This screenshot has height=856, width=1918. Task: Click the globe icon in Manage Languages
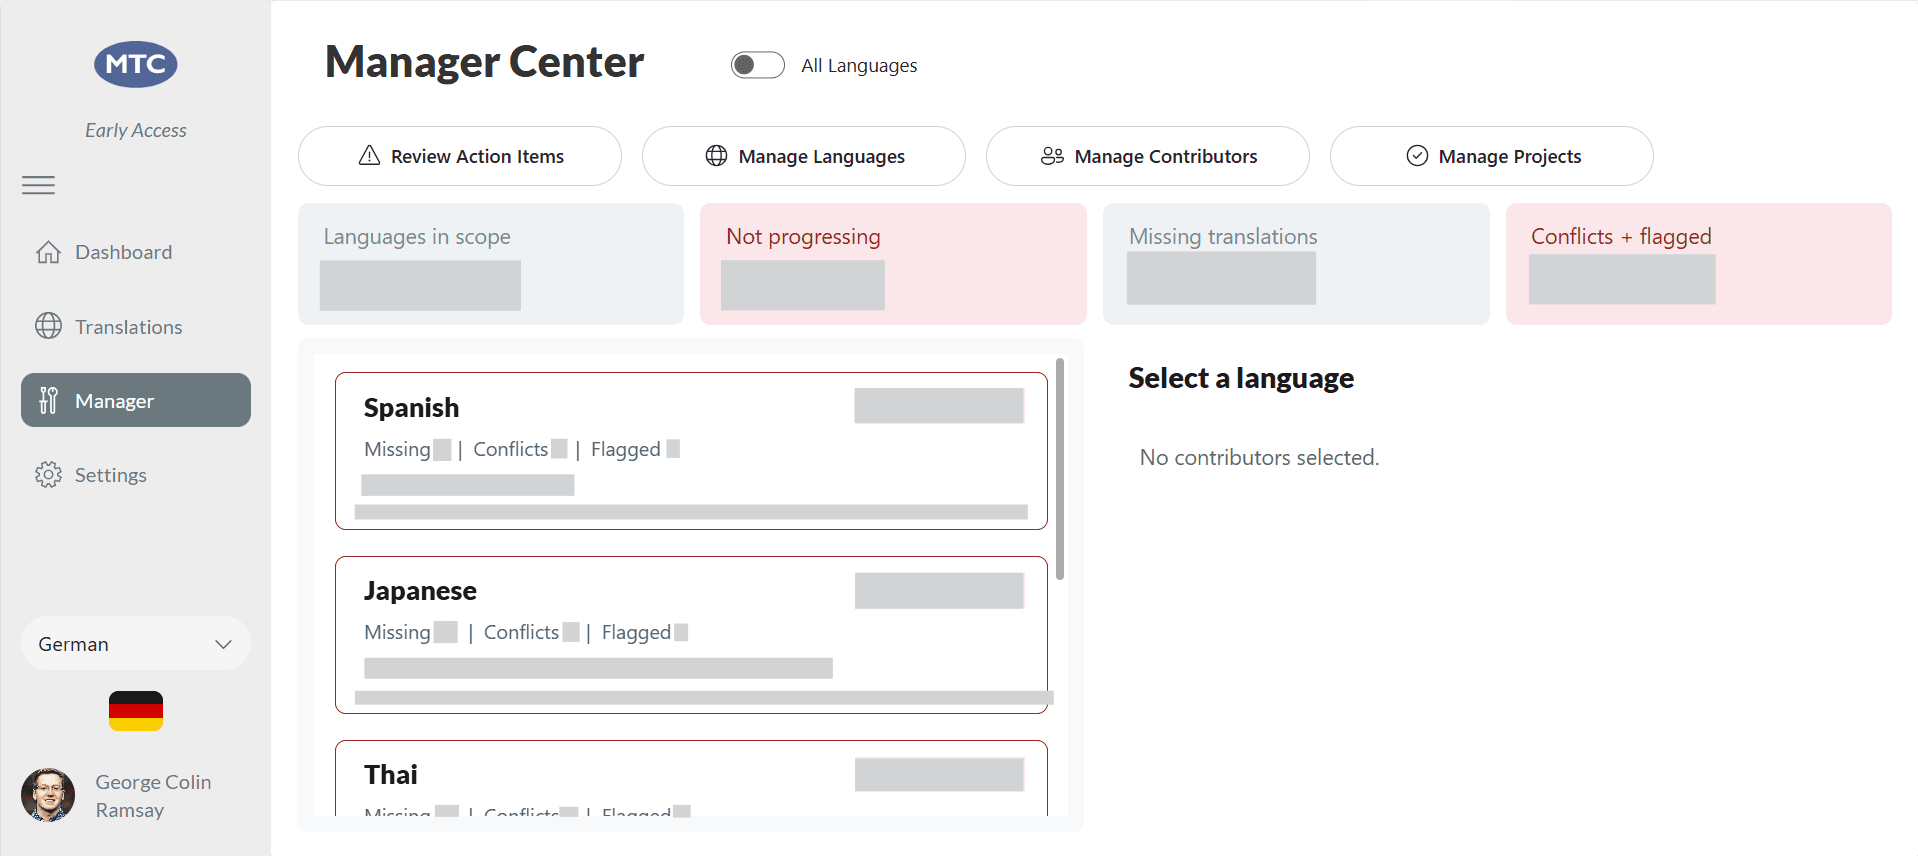pos(716,155)
